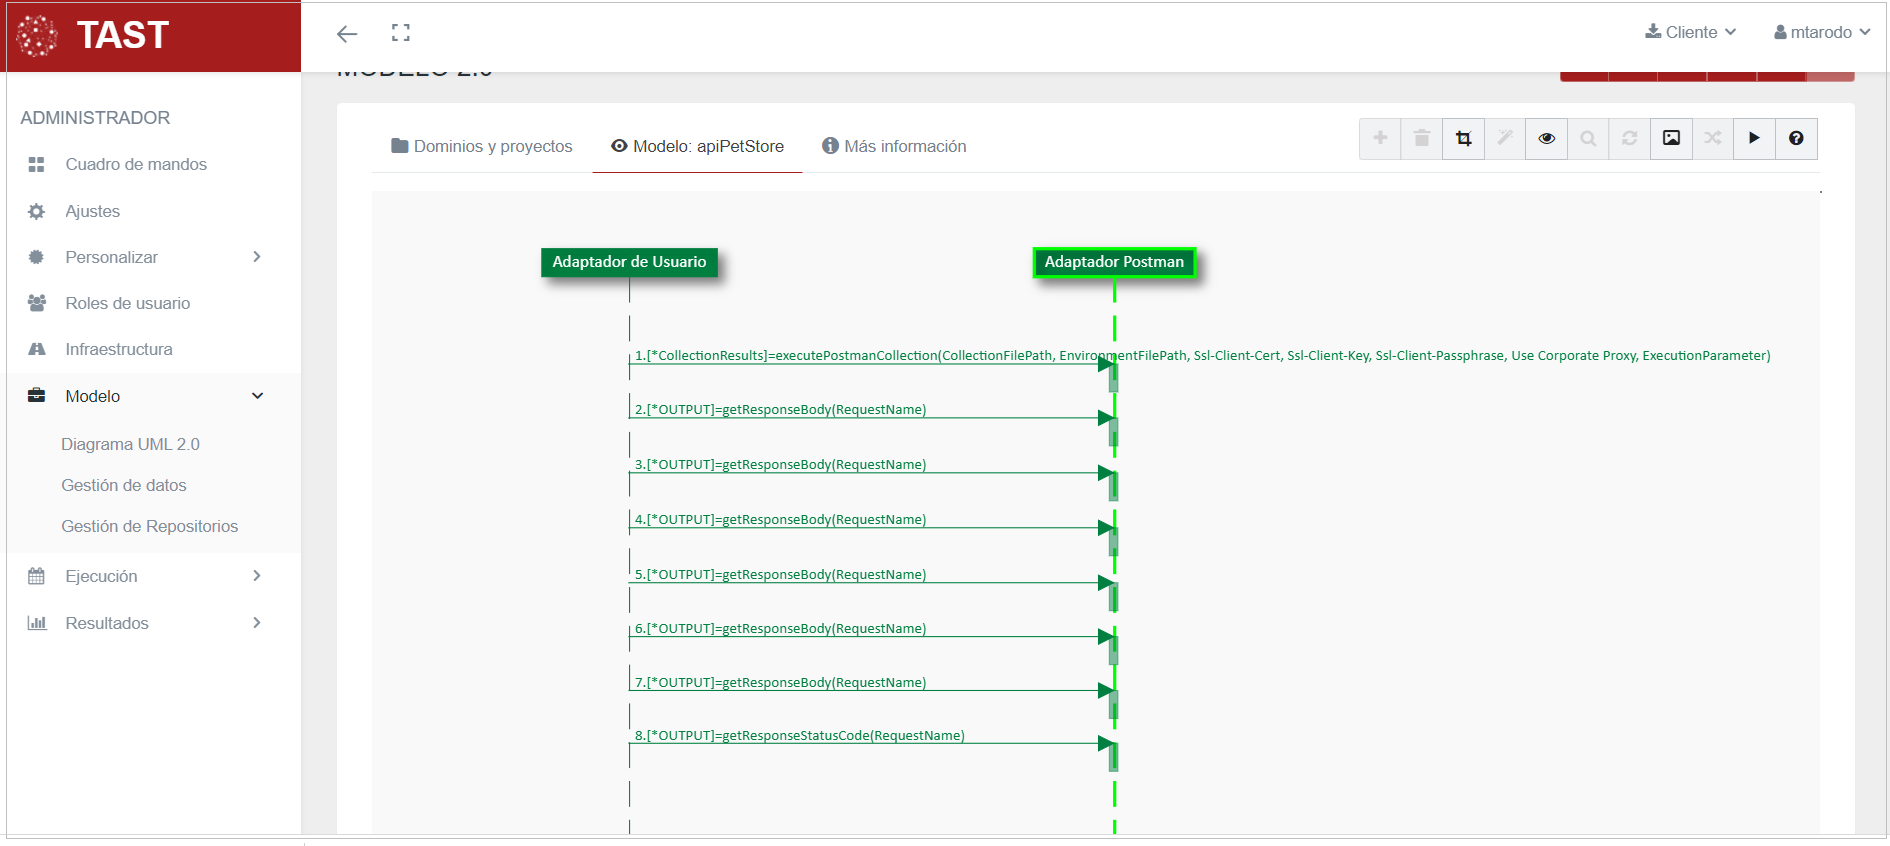Screen dimensions: 1890x846
Task: Open the Cliente dropdown menu
Action: [x=1690, y=32]
